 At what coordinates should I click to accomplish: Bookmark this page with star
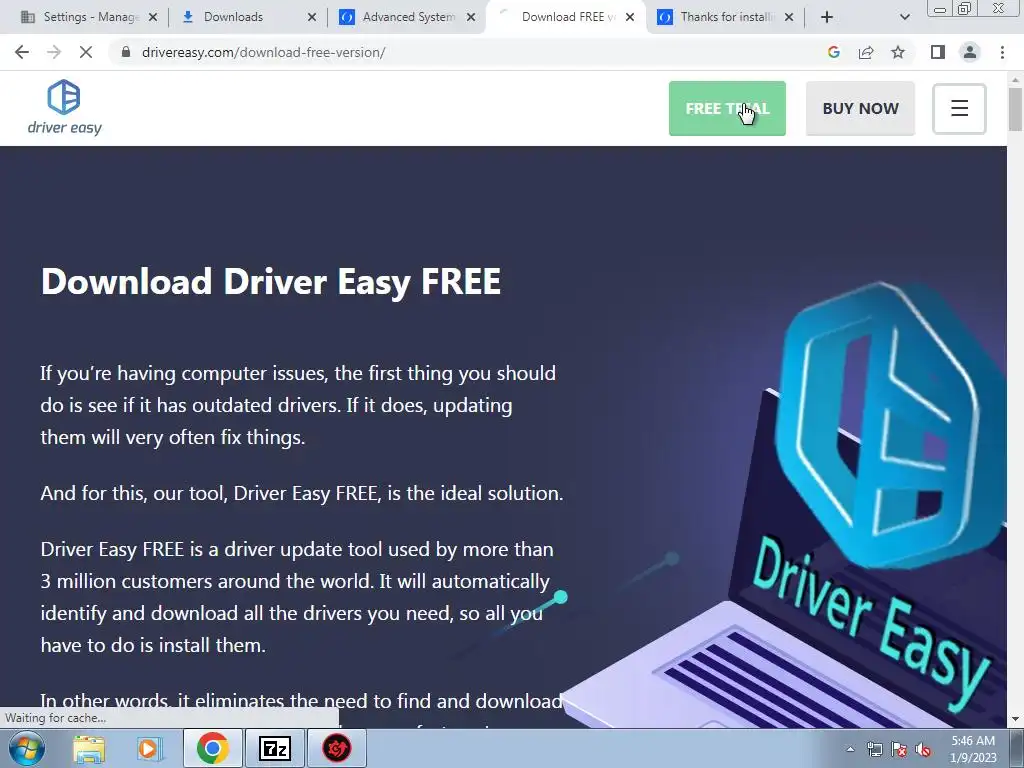[898, 52]
